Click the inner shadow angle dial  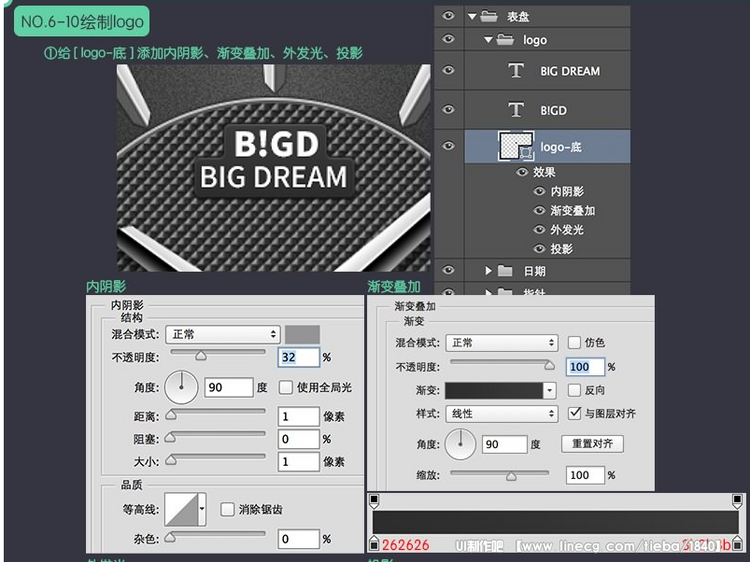click(181, 387)
